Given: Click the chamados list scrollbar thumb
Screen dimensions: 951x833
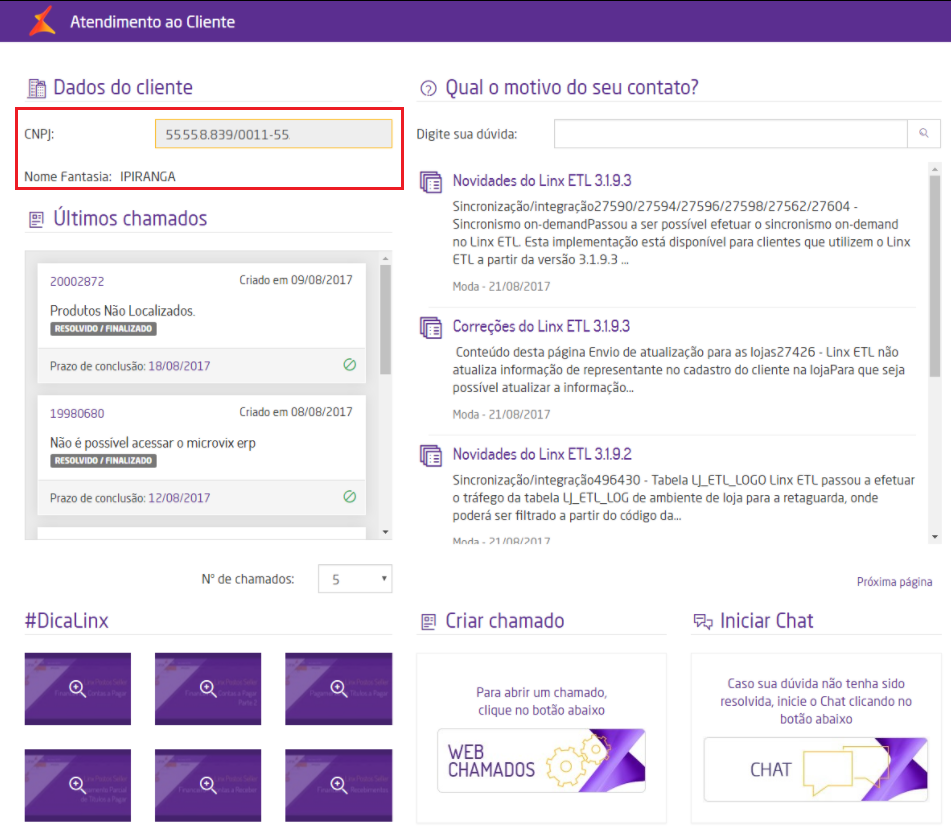Looking at the screenshot, I should (386, 320).
